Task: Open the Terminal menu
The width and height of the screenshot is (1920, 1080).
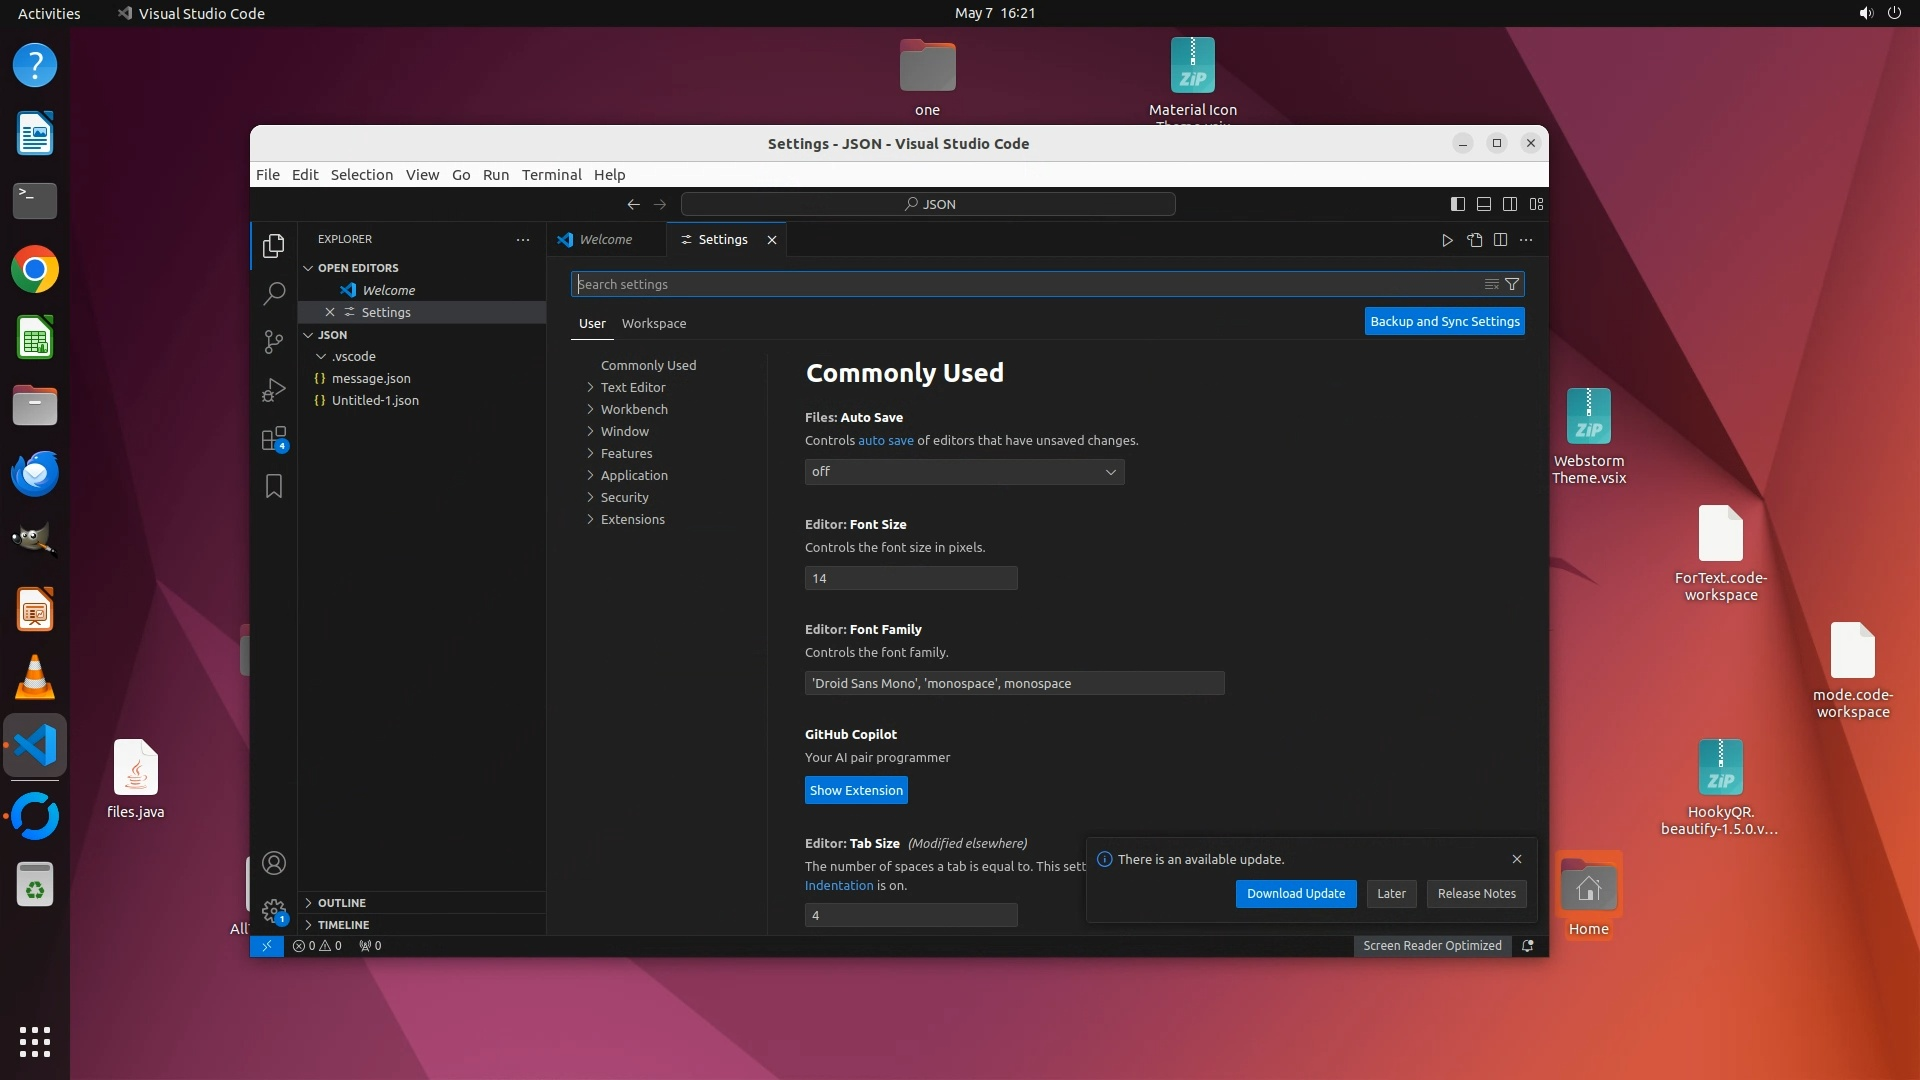Action: click(551, 175)
